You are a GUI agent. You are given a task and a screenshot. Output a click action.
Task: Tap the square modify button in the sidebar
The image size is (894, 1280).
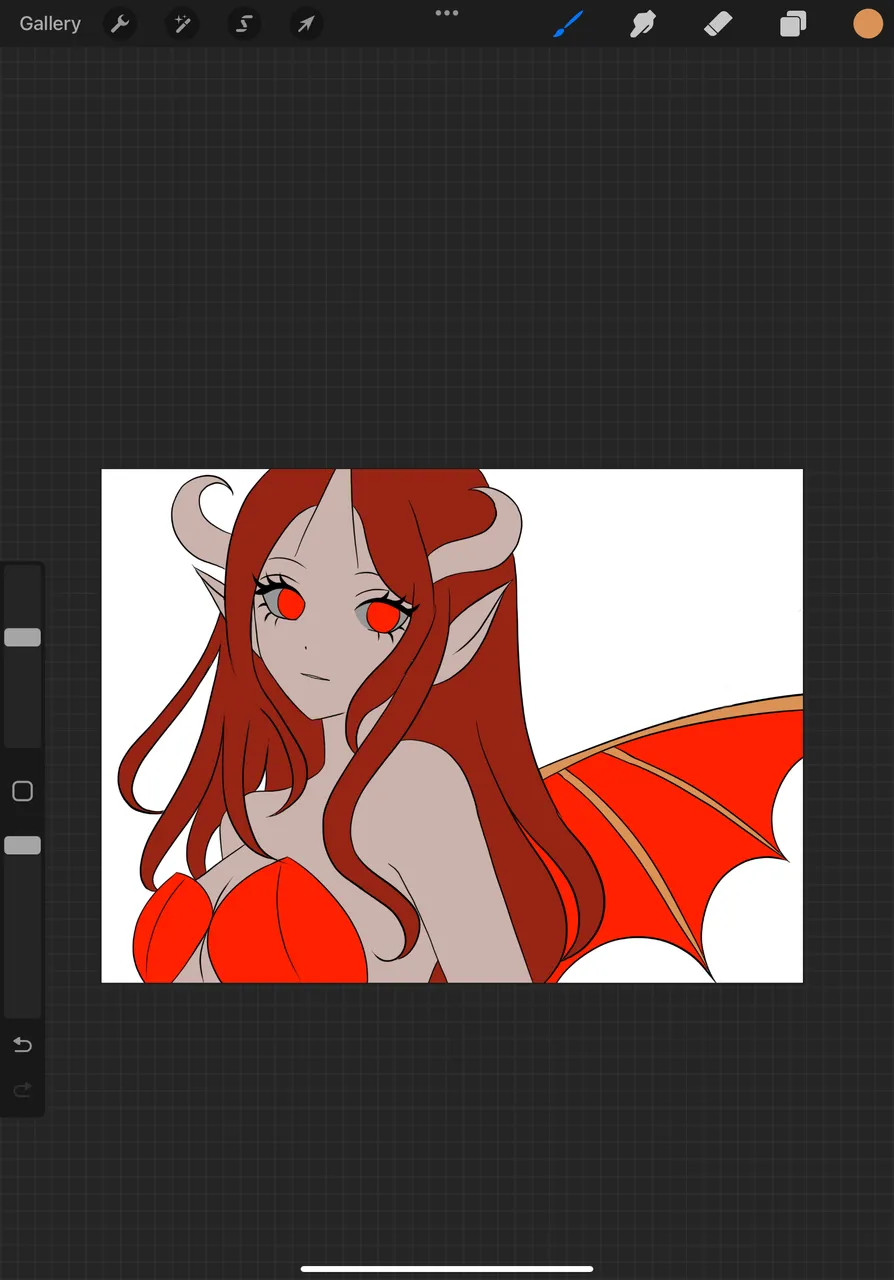(22, 792)
